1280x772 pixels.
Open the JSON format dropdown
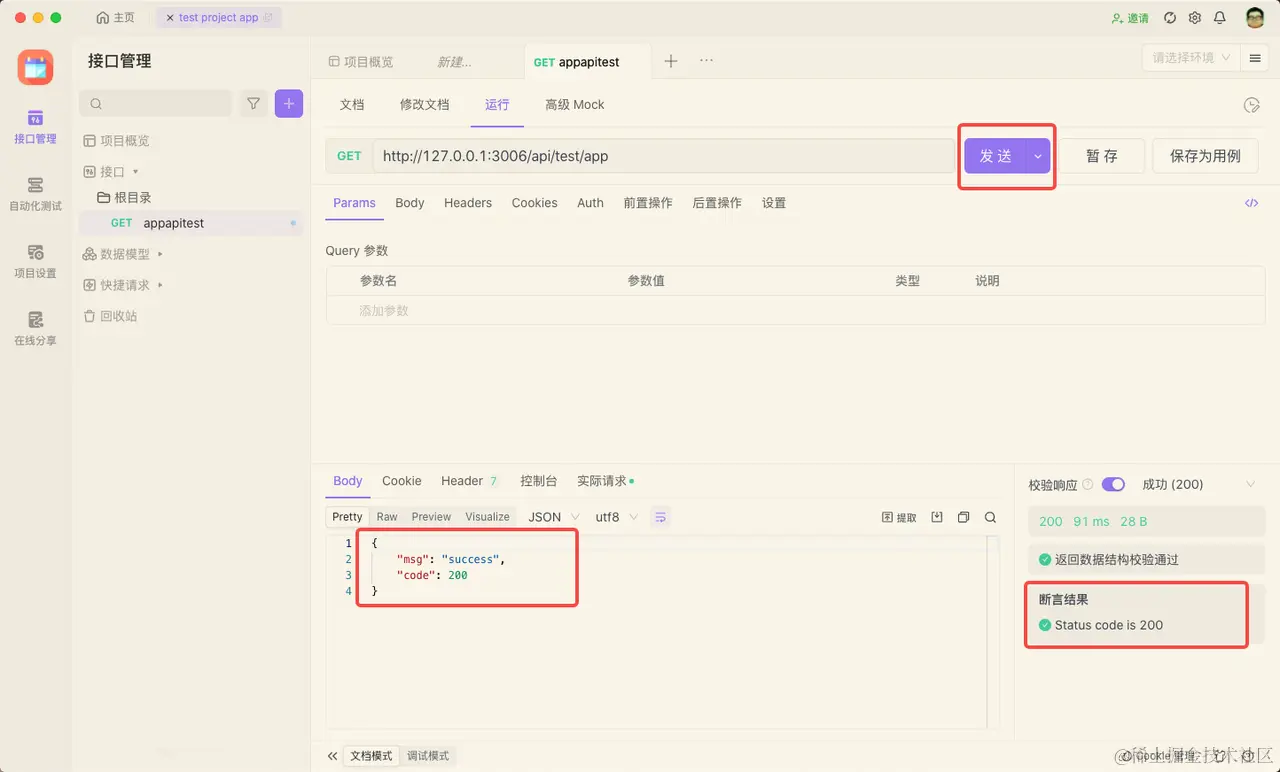pos(553,517)
